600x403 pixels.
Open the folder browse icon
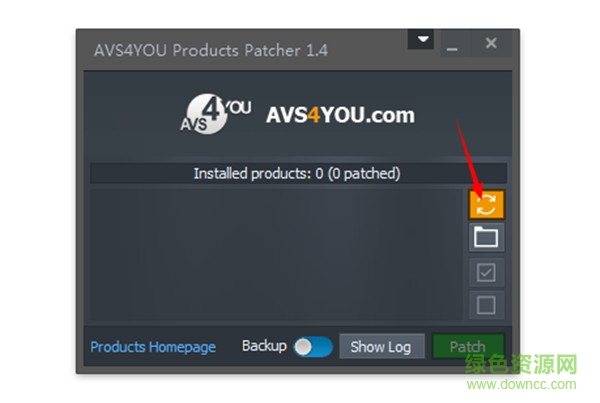point(486,237)
